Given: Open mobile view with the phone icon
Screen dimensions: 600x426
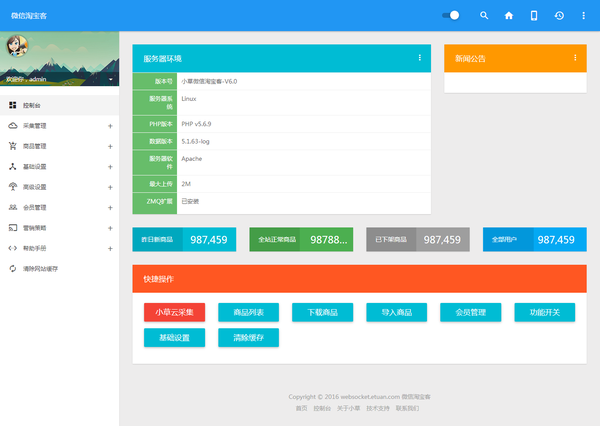Looking at the screenshot, I should coord(534,16).
